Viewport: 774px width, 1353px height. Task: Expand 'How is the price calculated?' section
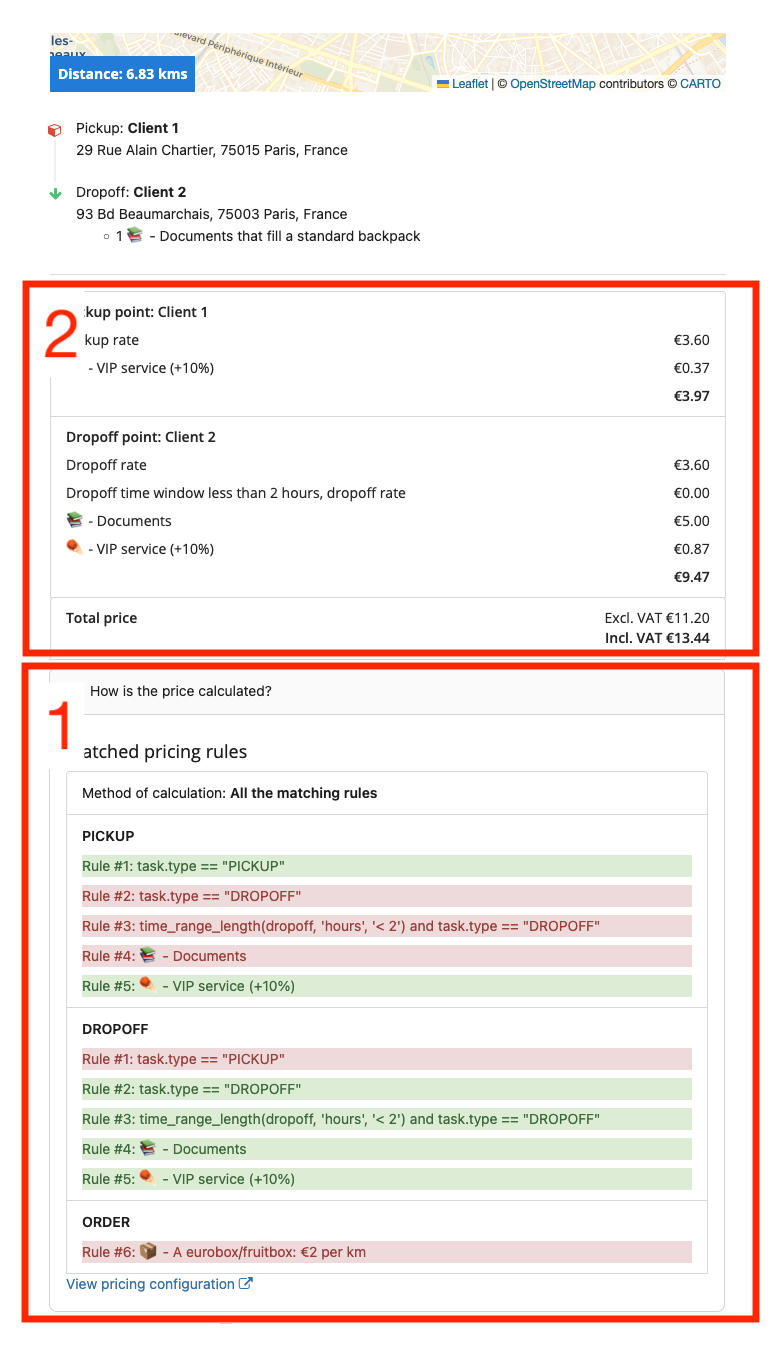[180, 691]
